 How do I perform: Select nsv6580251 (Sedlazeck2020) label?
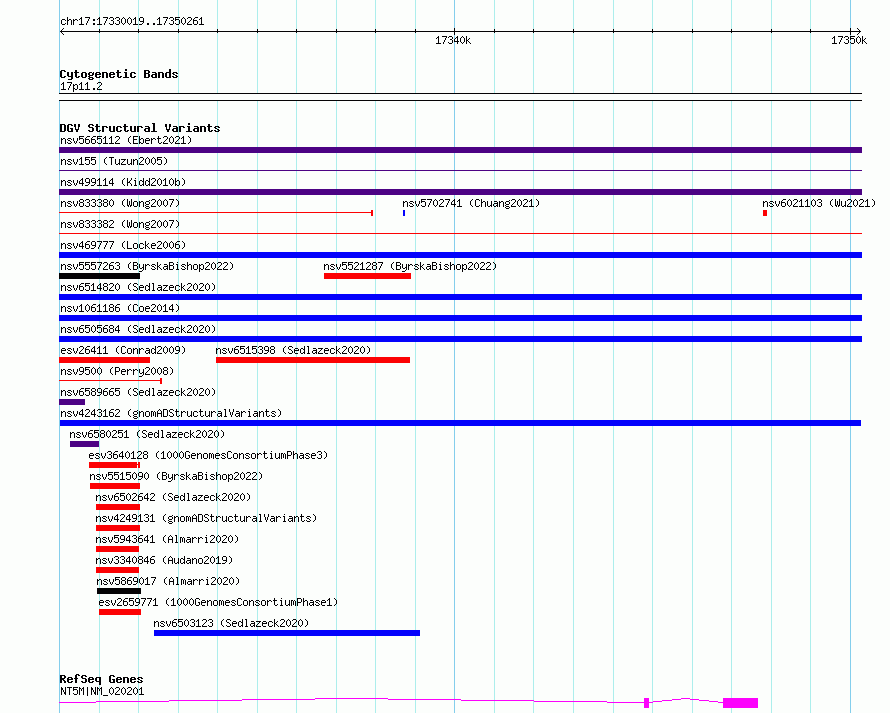(147, 434)
